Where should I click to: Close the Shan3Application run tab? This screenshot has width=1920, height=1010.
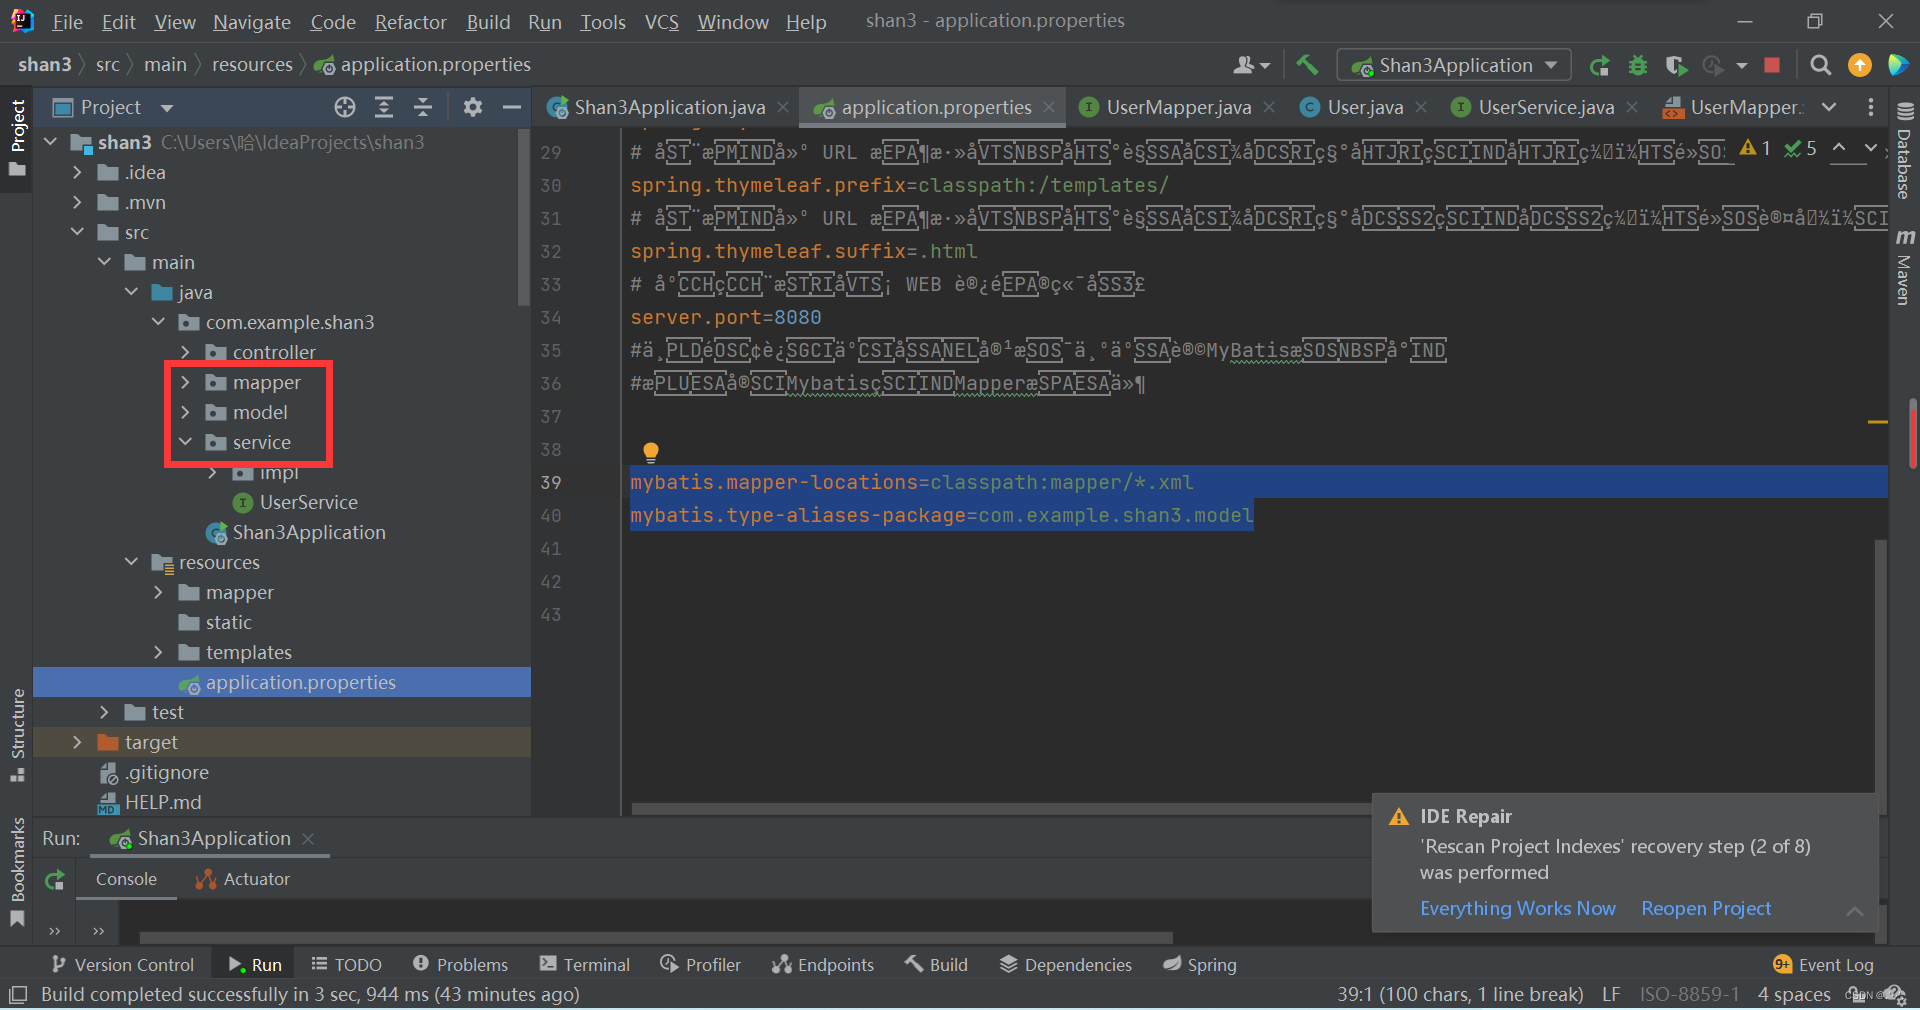[308, 839]
